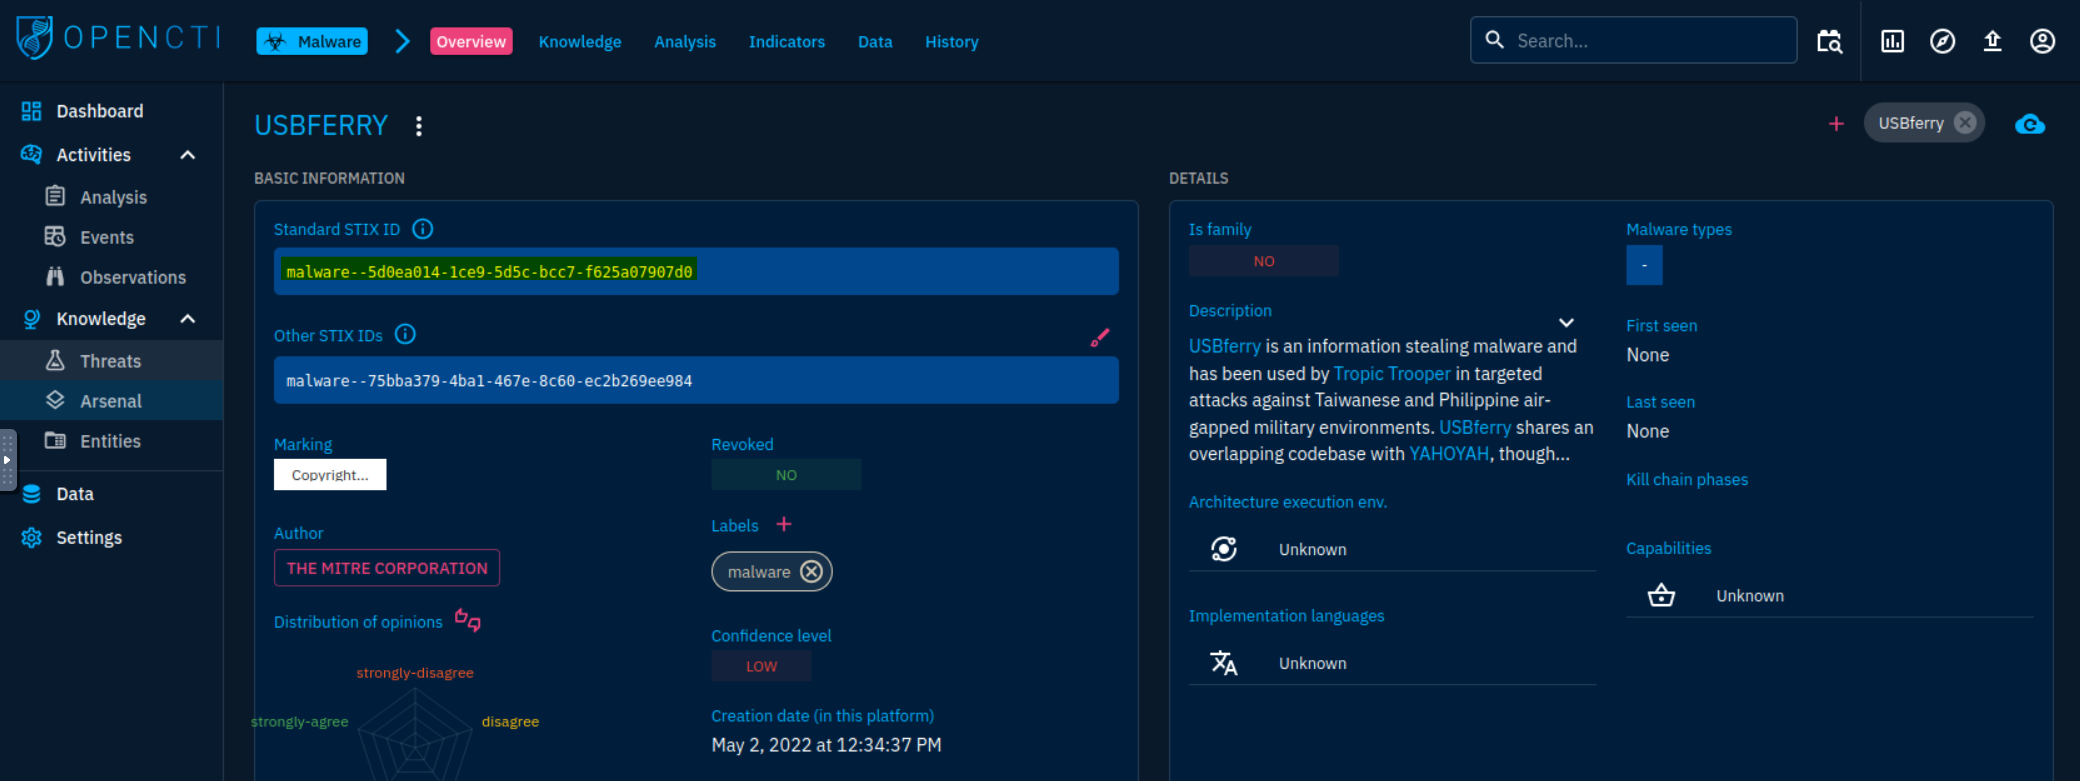Click the Is family NO chip
The image size is (2080, 781).
[x=1263, y=261]
